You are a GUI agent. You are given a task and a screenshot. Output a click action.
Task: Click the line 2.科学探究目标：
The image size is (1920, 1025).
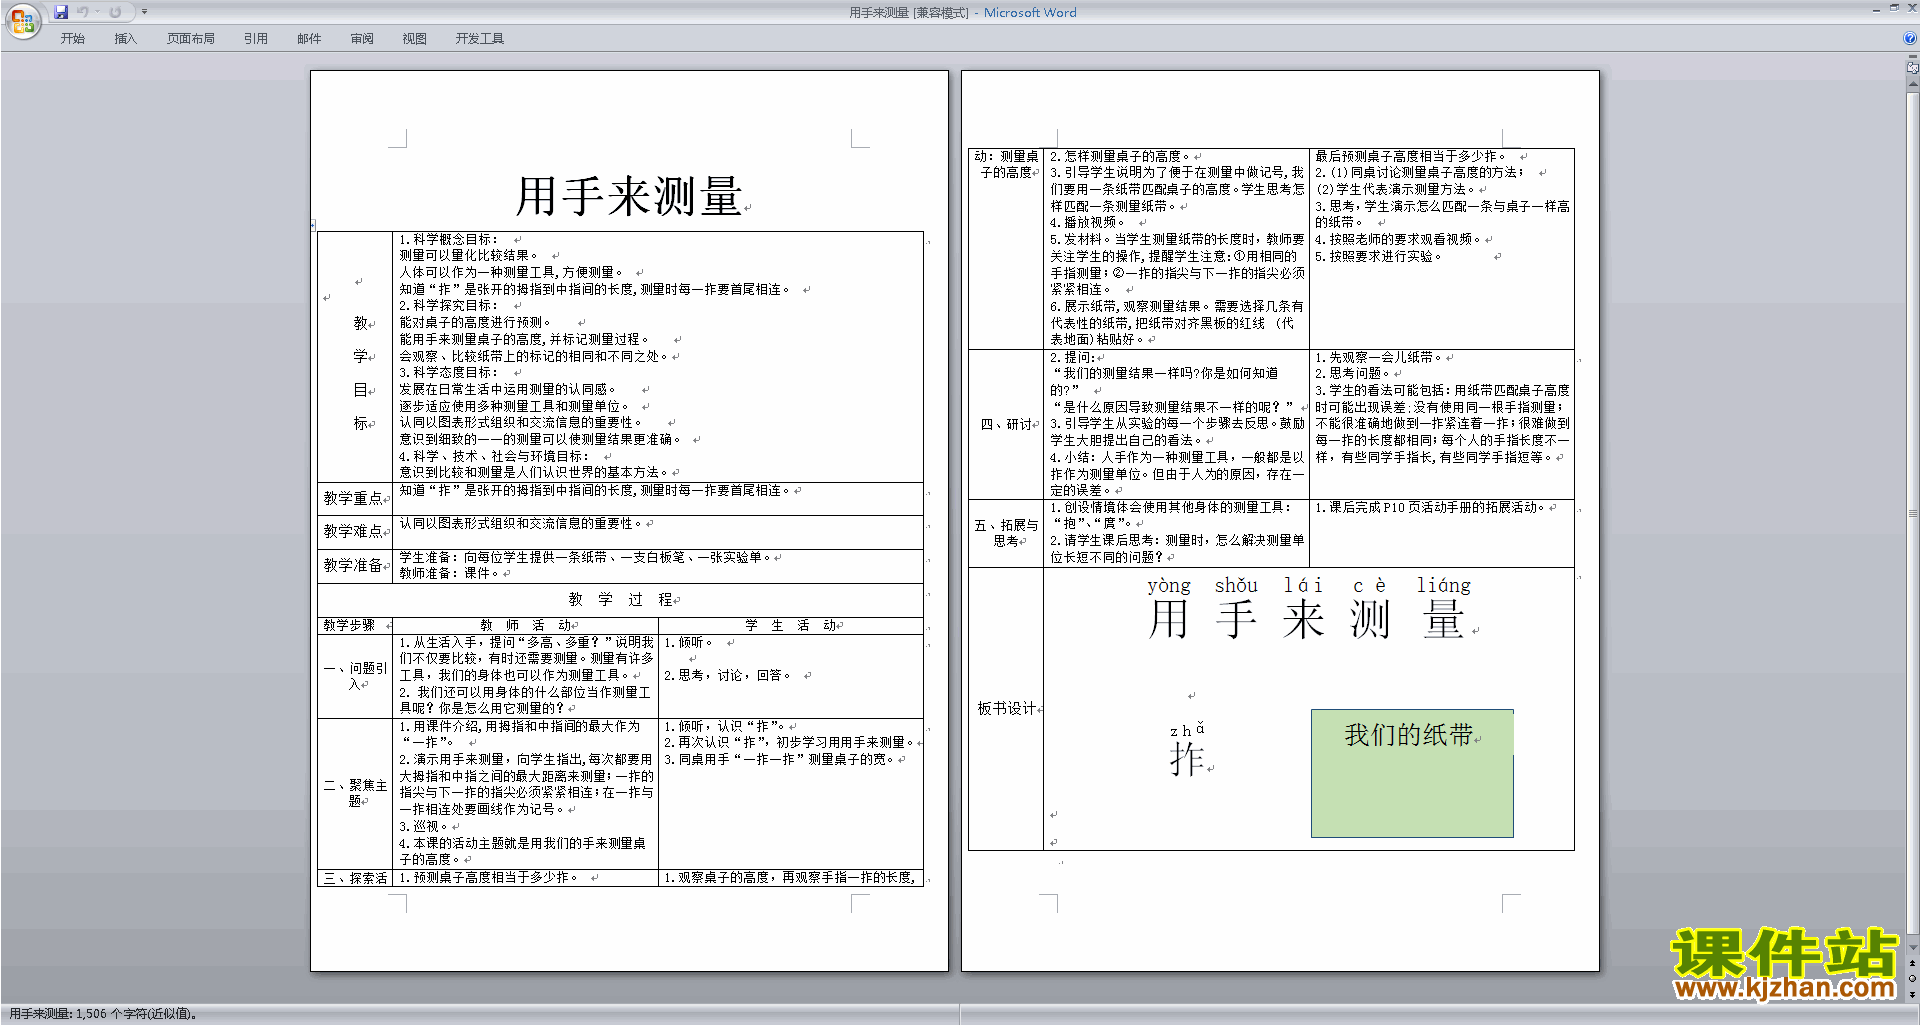click(x=448, y=306)
